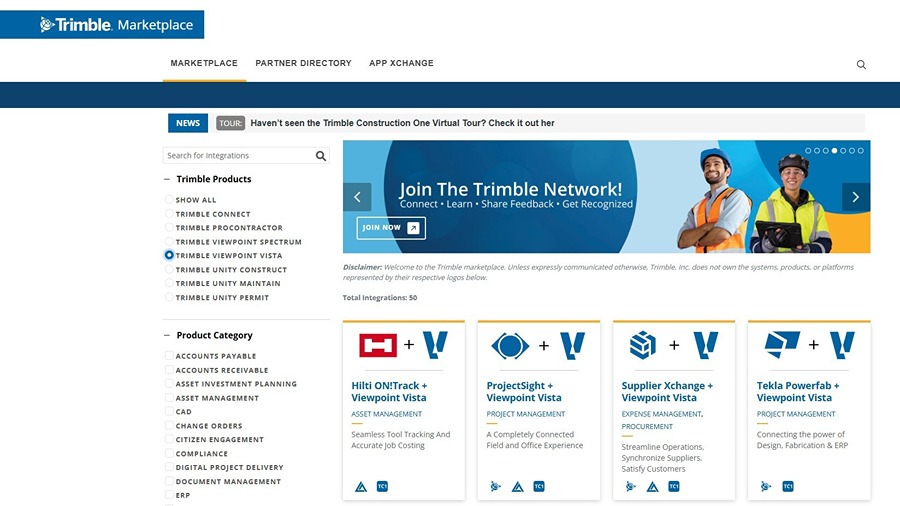The height and width of the screenshot is (506, 900).
Task: Click Viewpoint Vista V logo on ProjectSight card
Action: point(572,345)
